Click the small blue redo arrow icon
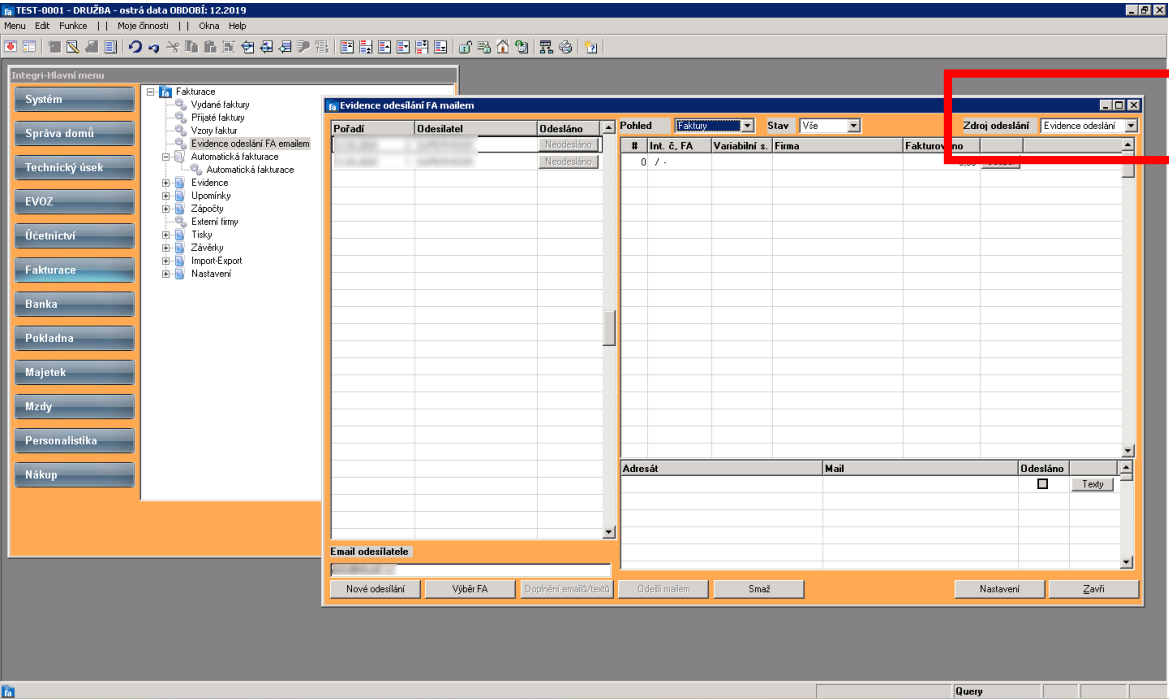The width and height of the screenshot is (1169, 699). point(154,48)
